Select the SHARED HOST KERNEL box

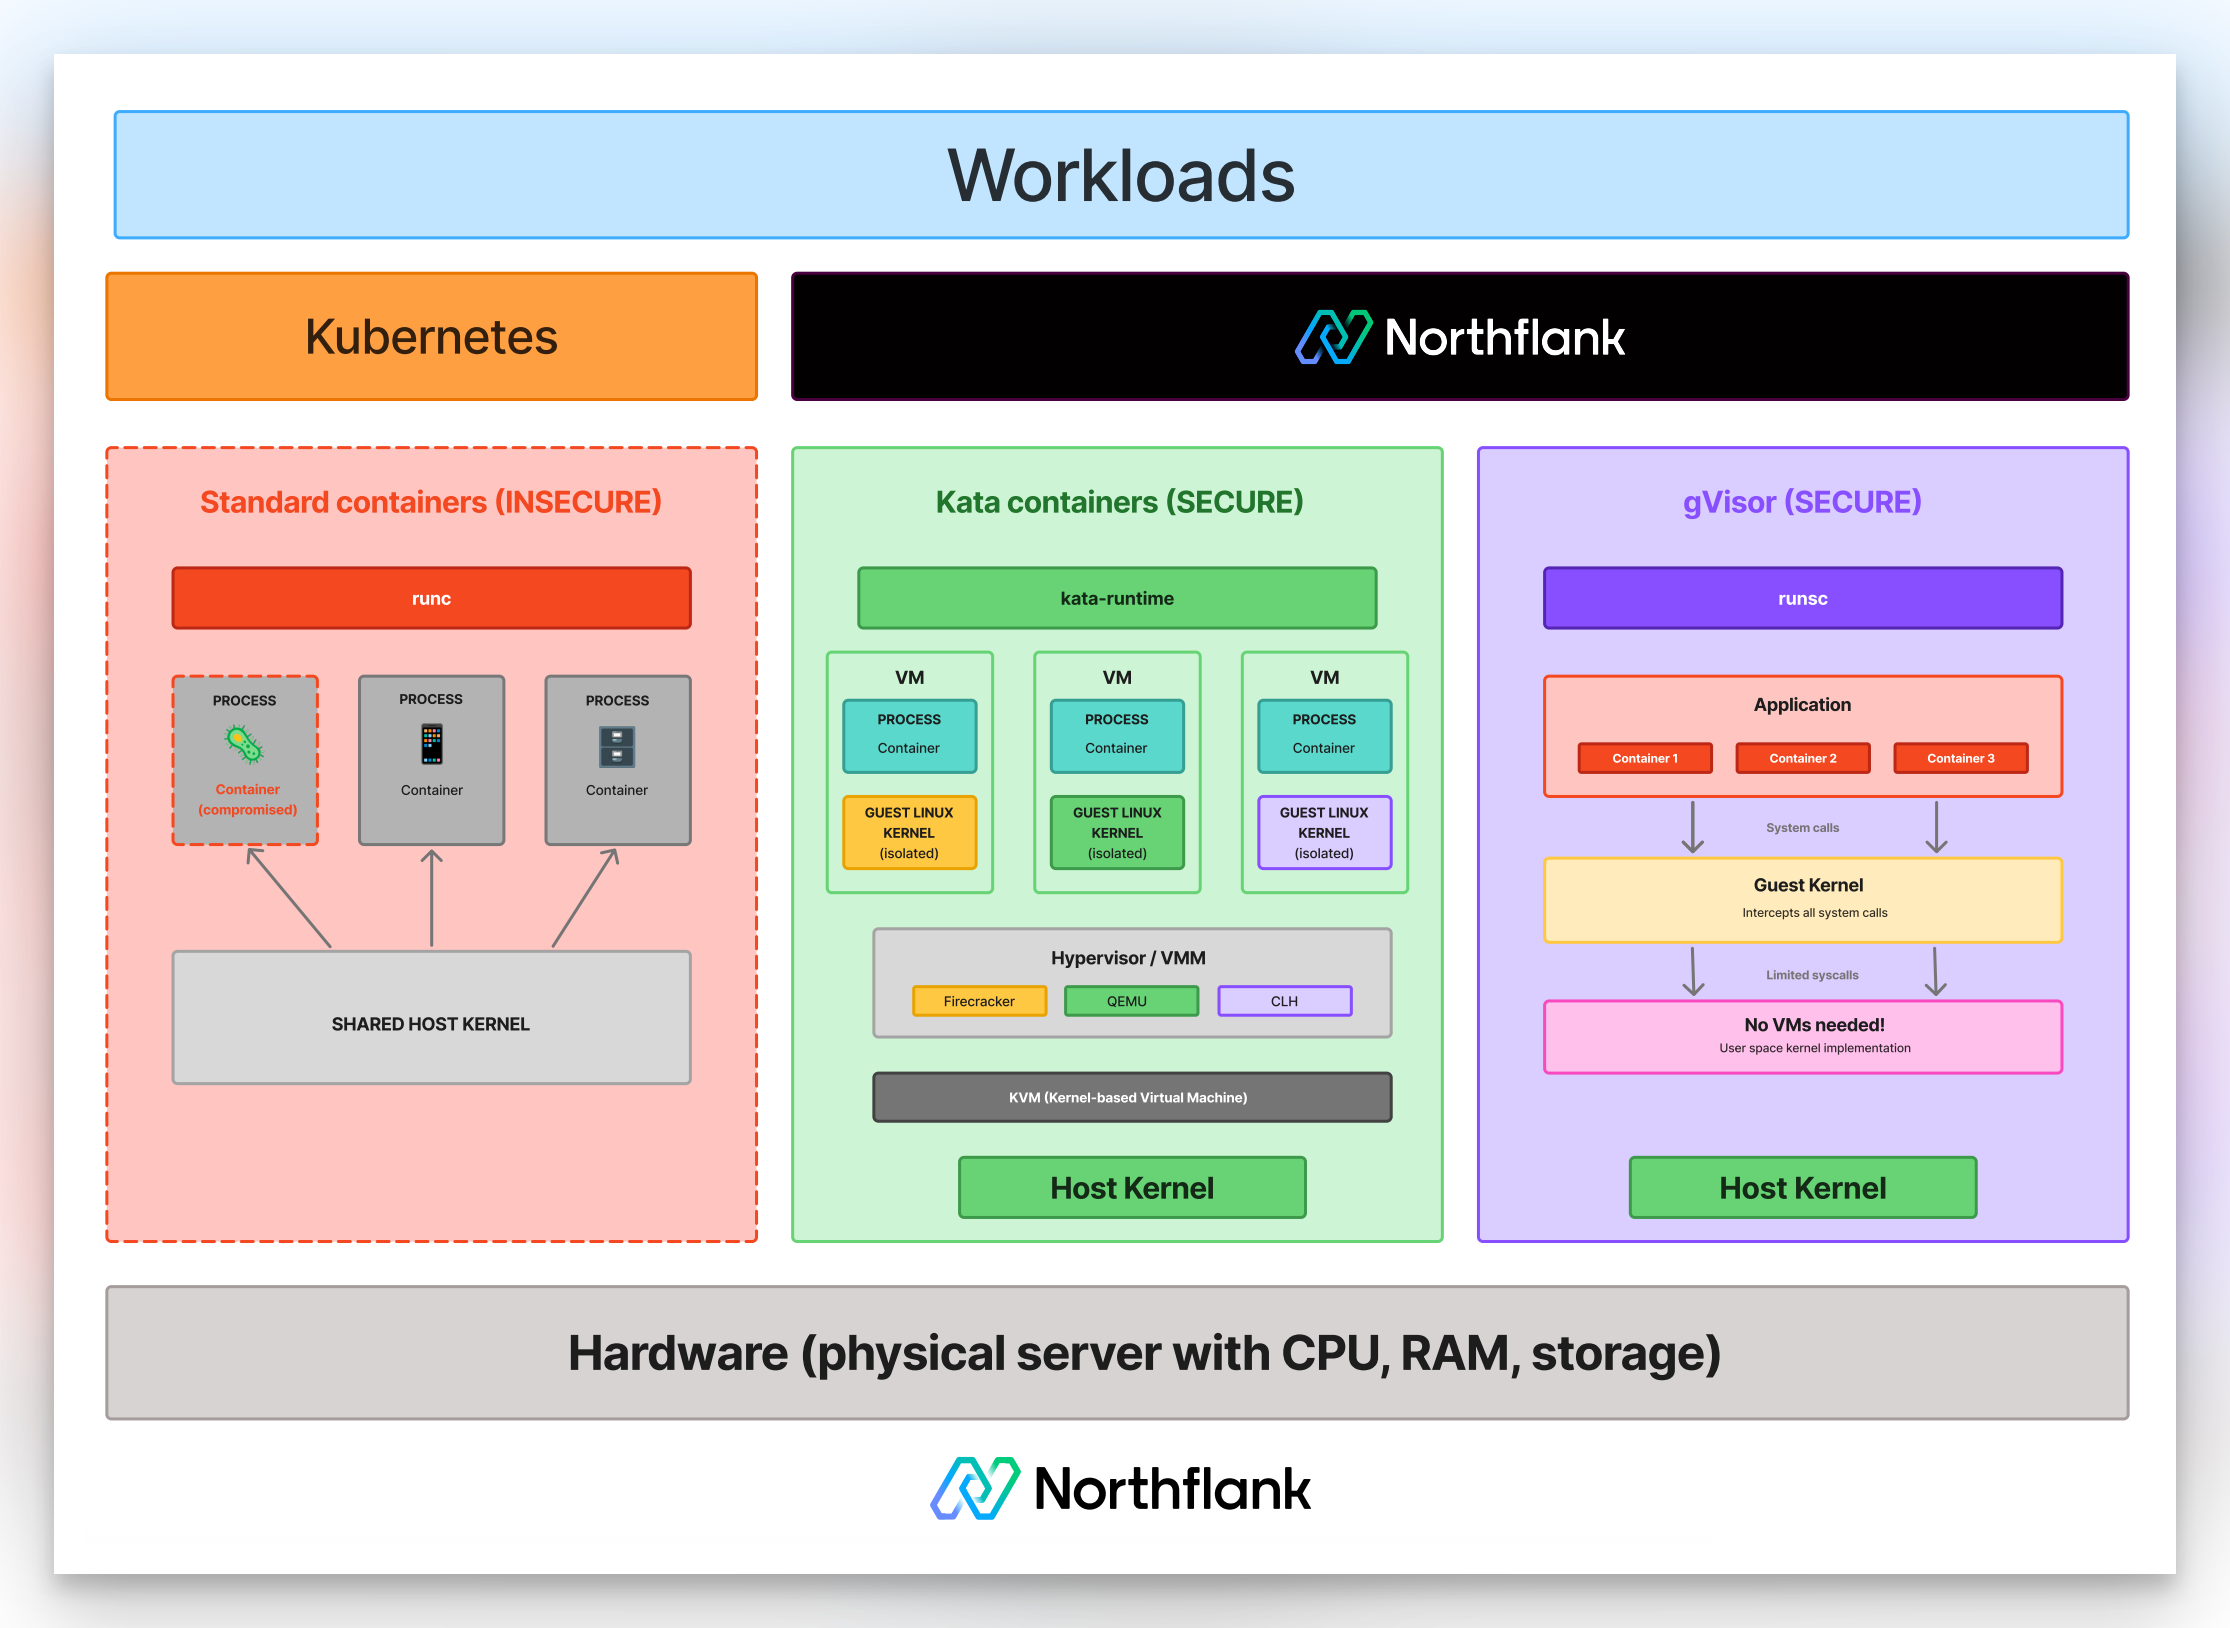(x=431, y=1018)
